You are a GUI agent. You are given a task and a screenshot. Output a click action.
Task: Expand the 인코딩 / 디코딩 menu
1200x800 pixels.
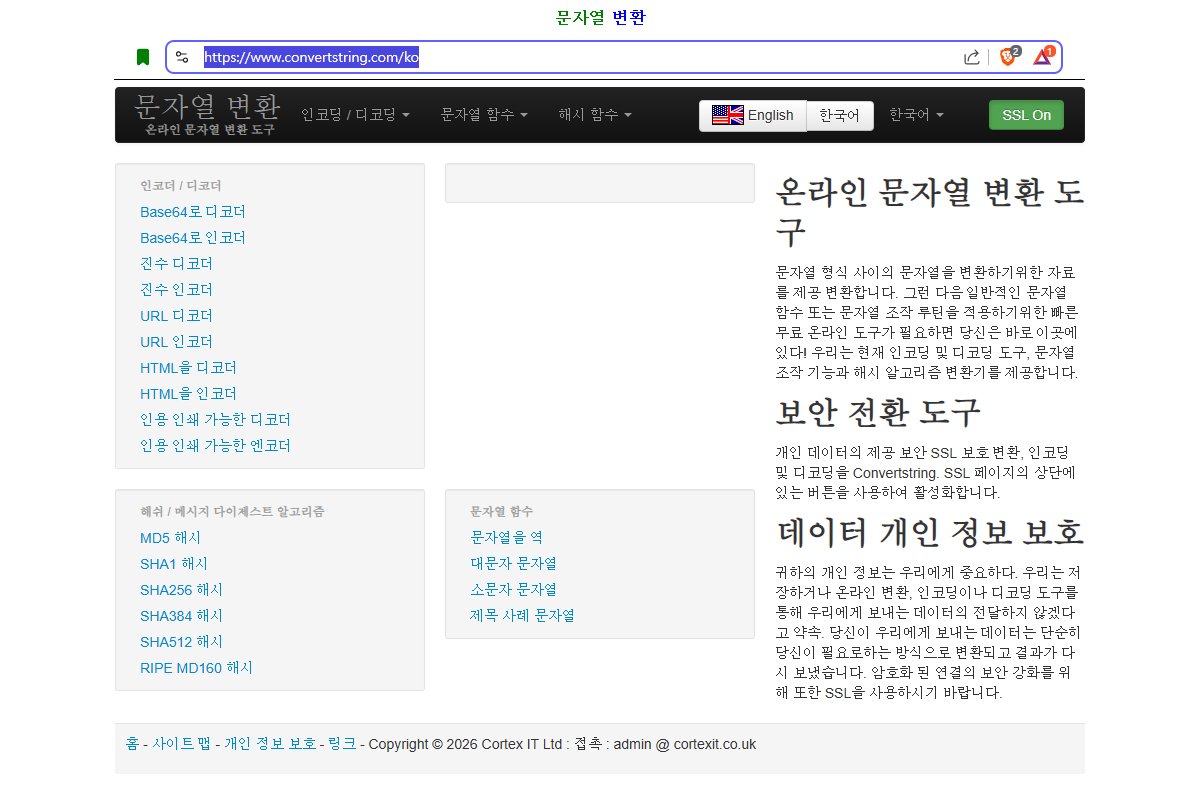click(x=355, y=115)
